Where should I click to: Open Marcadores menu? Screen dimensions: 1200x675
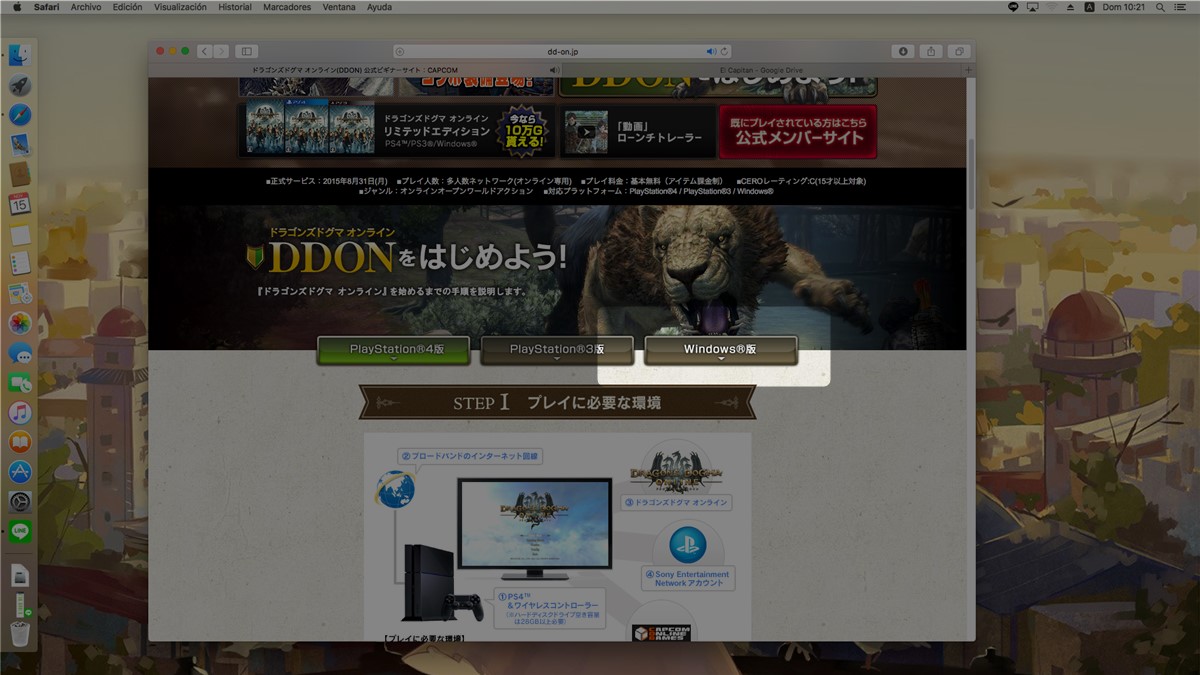287,7
